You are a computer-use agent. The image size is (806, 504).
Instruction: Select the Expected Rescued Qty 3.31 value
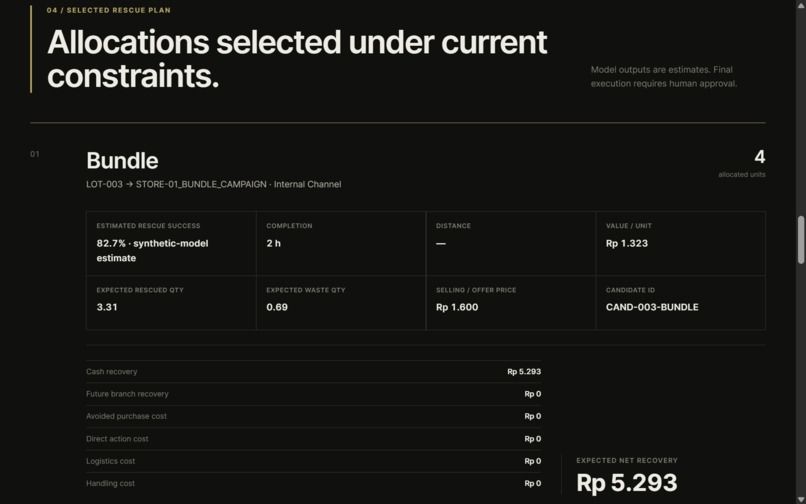coord(107,307)
